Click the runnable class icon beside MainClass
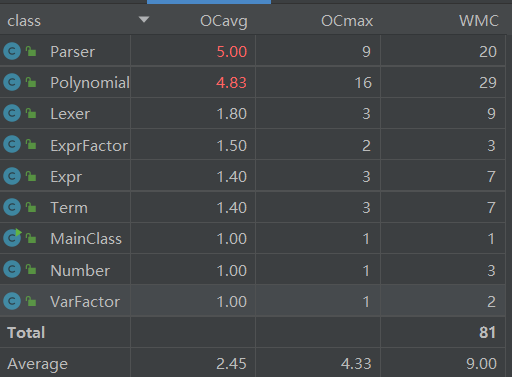The width and height of the screenshot is (512, 377). [x=12, y=238]
